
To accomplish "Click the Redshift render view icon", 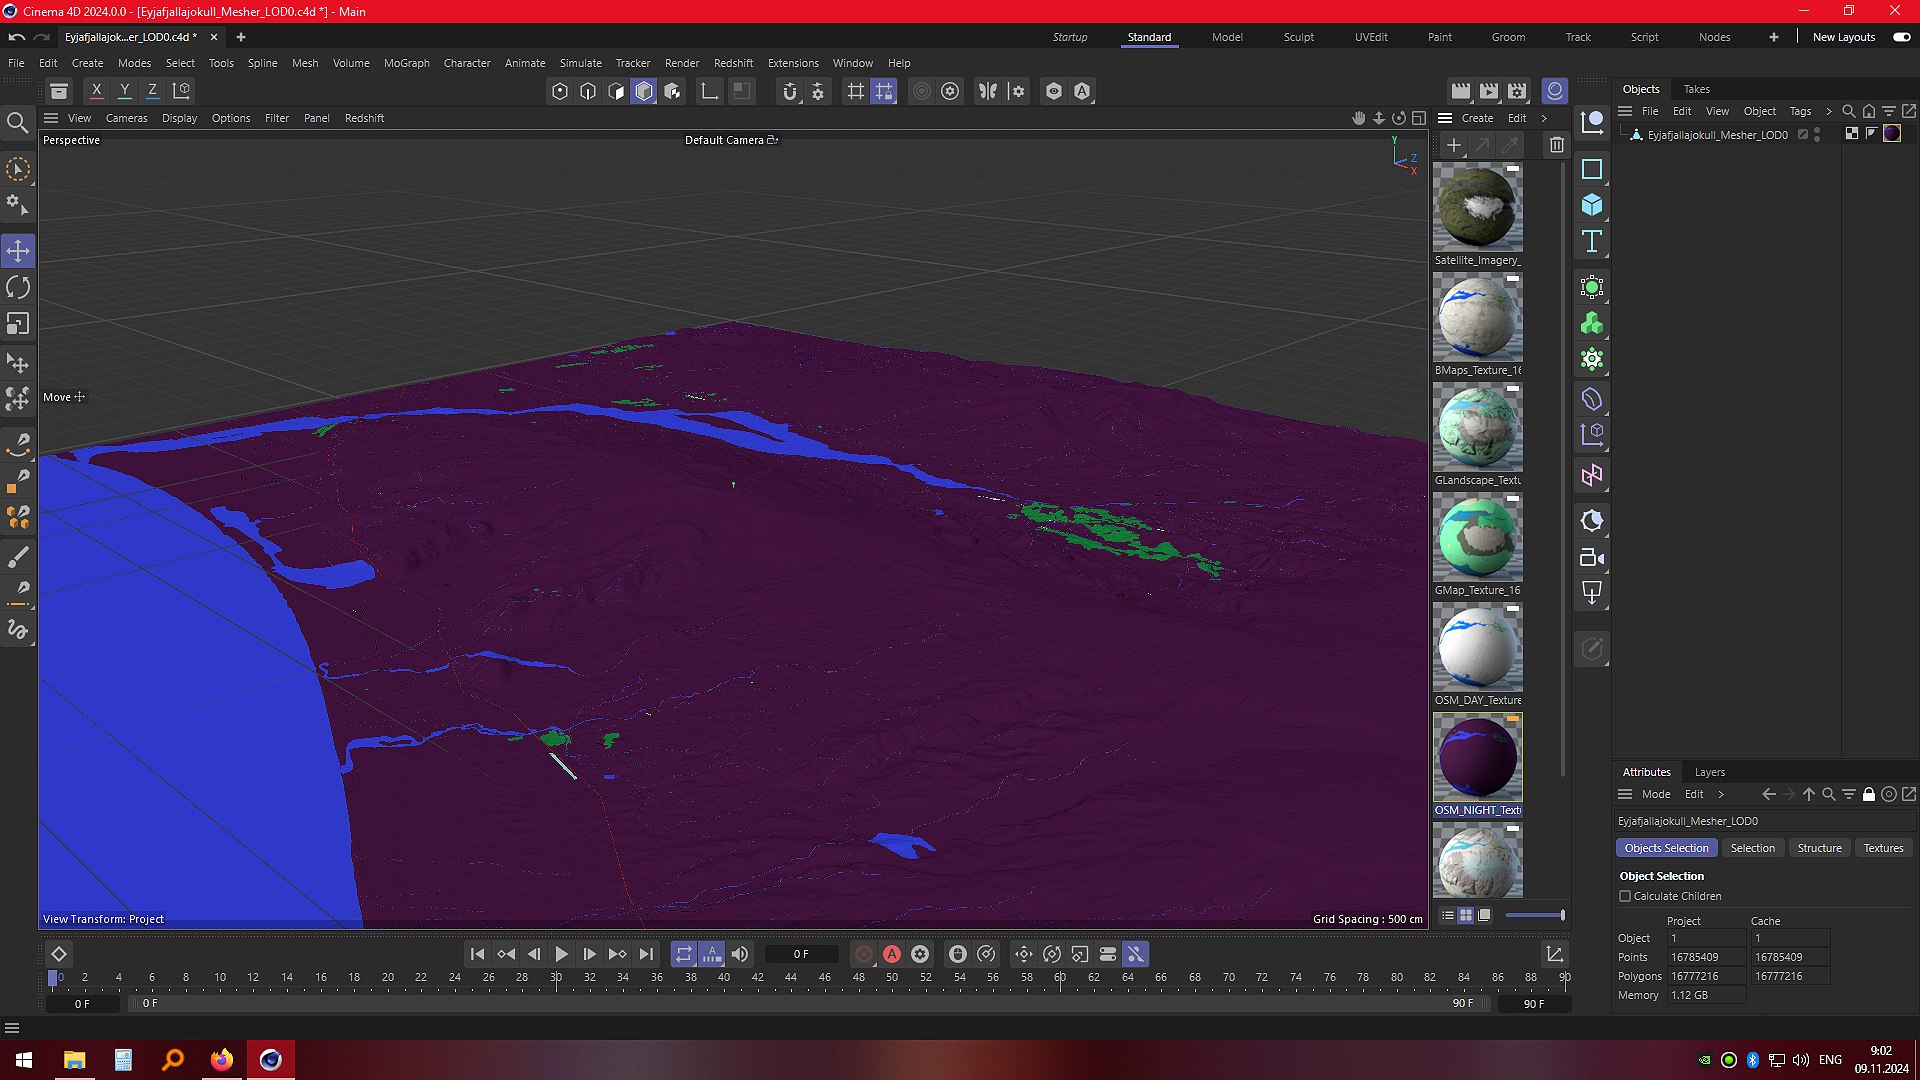I will point(1555,91).
